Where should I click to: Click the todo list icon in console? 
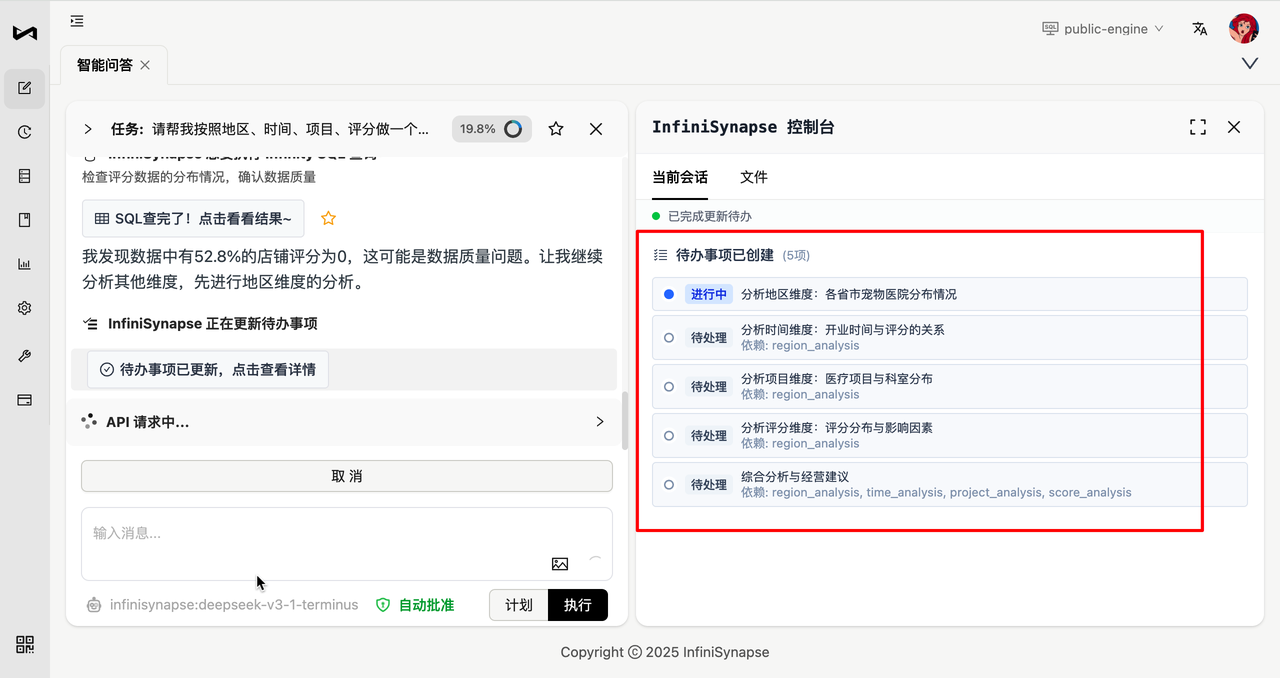pos(660,255)
